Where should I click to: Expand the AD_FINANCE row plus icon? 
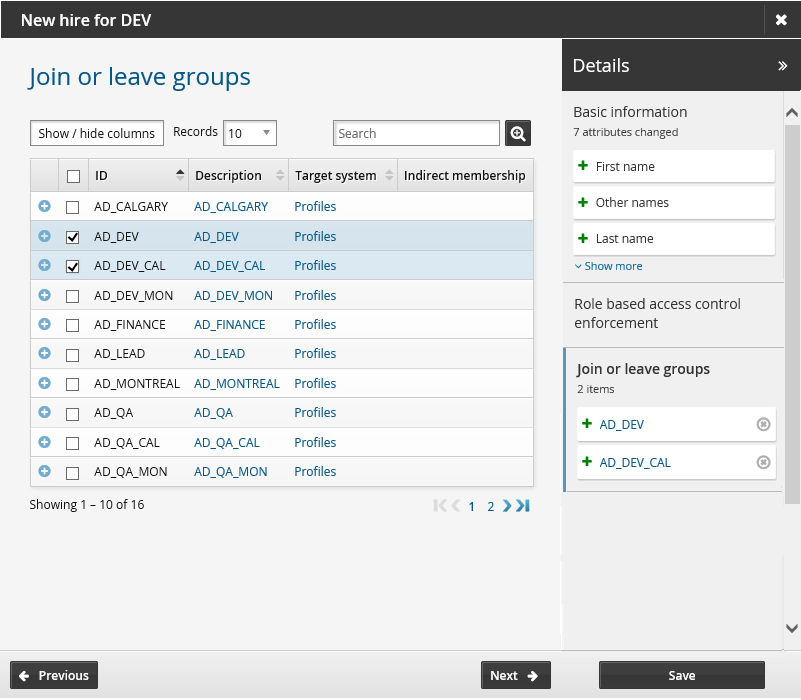(x=44, y=324)
